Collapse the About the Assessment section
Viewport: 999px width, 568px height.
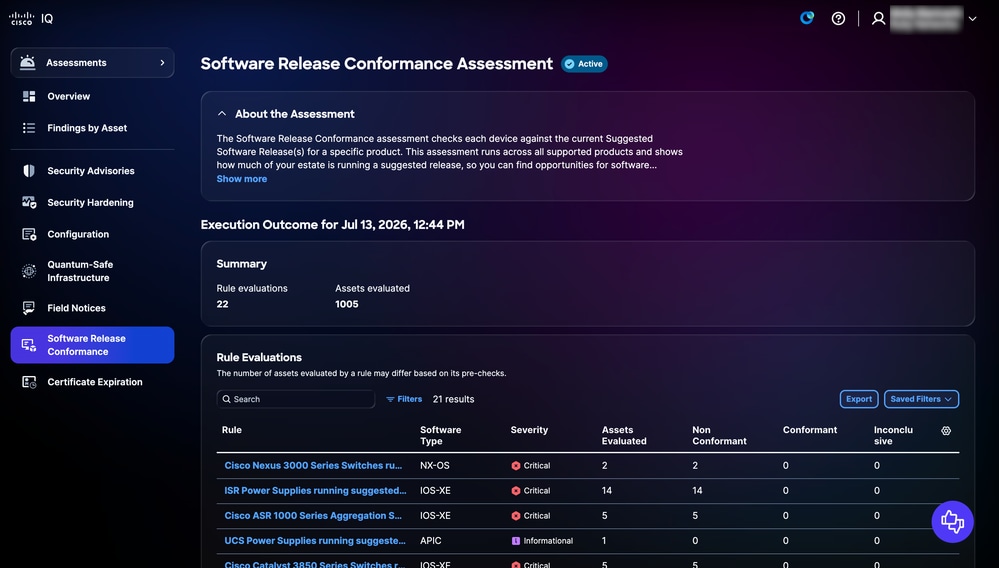(x=222, y=114)
